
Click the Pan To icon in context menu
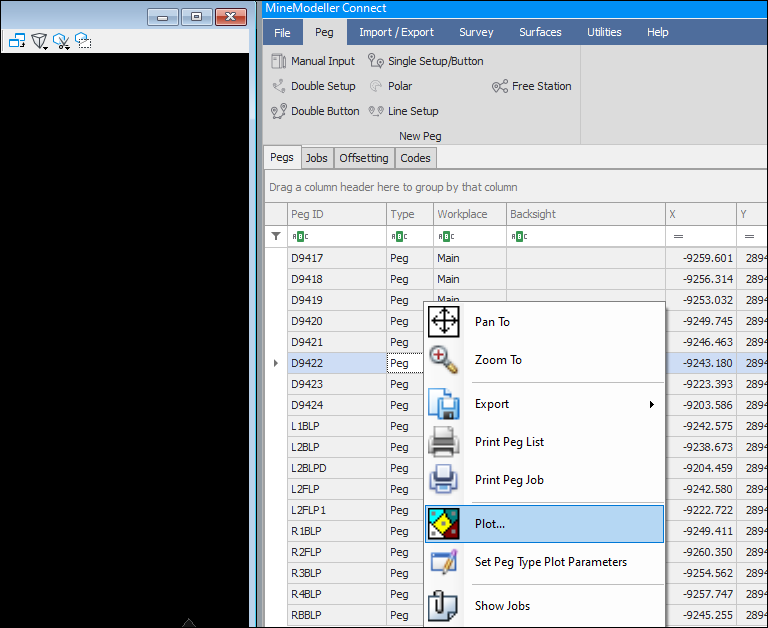443,322
